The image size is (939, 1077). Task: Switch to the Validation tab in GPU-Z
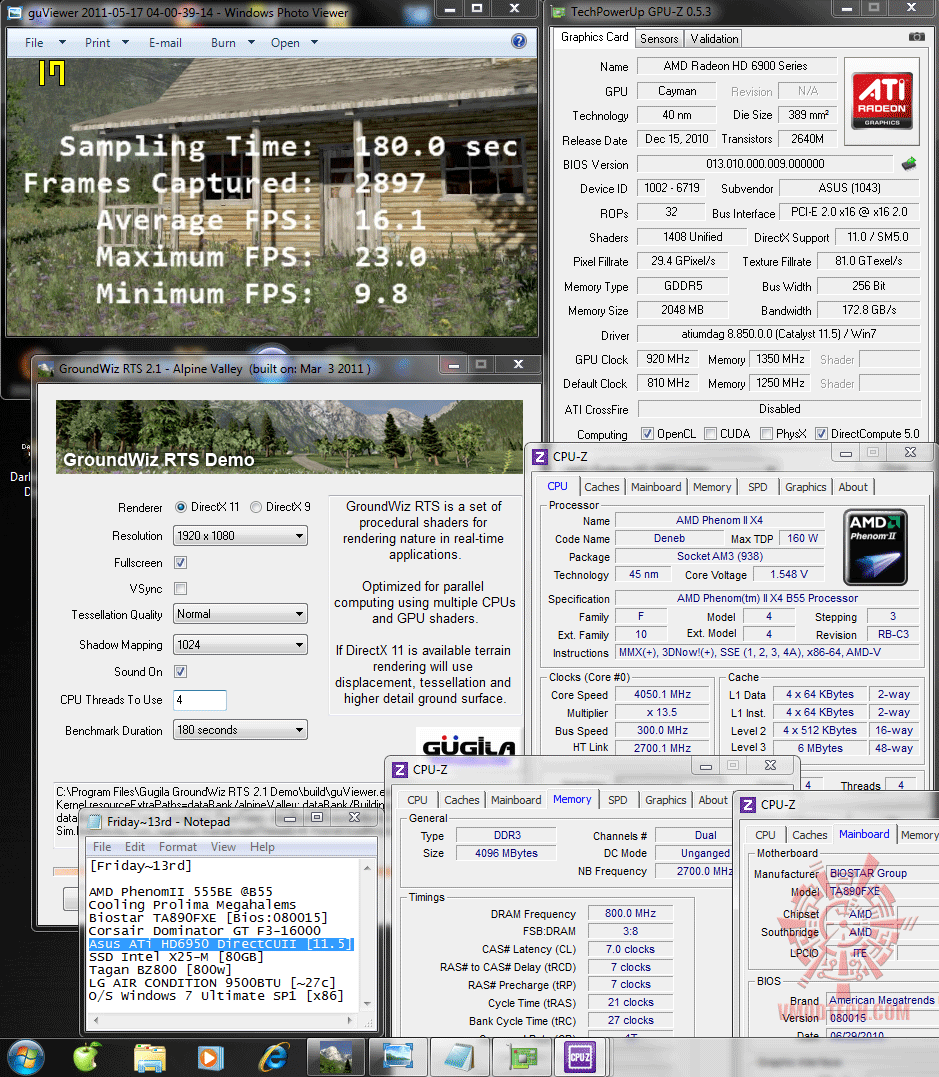coord(714,38)
